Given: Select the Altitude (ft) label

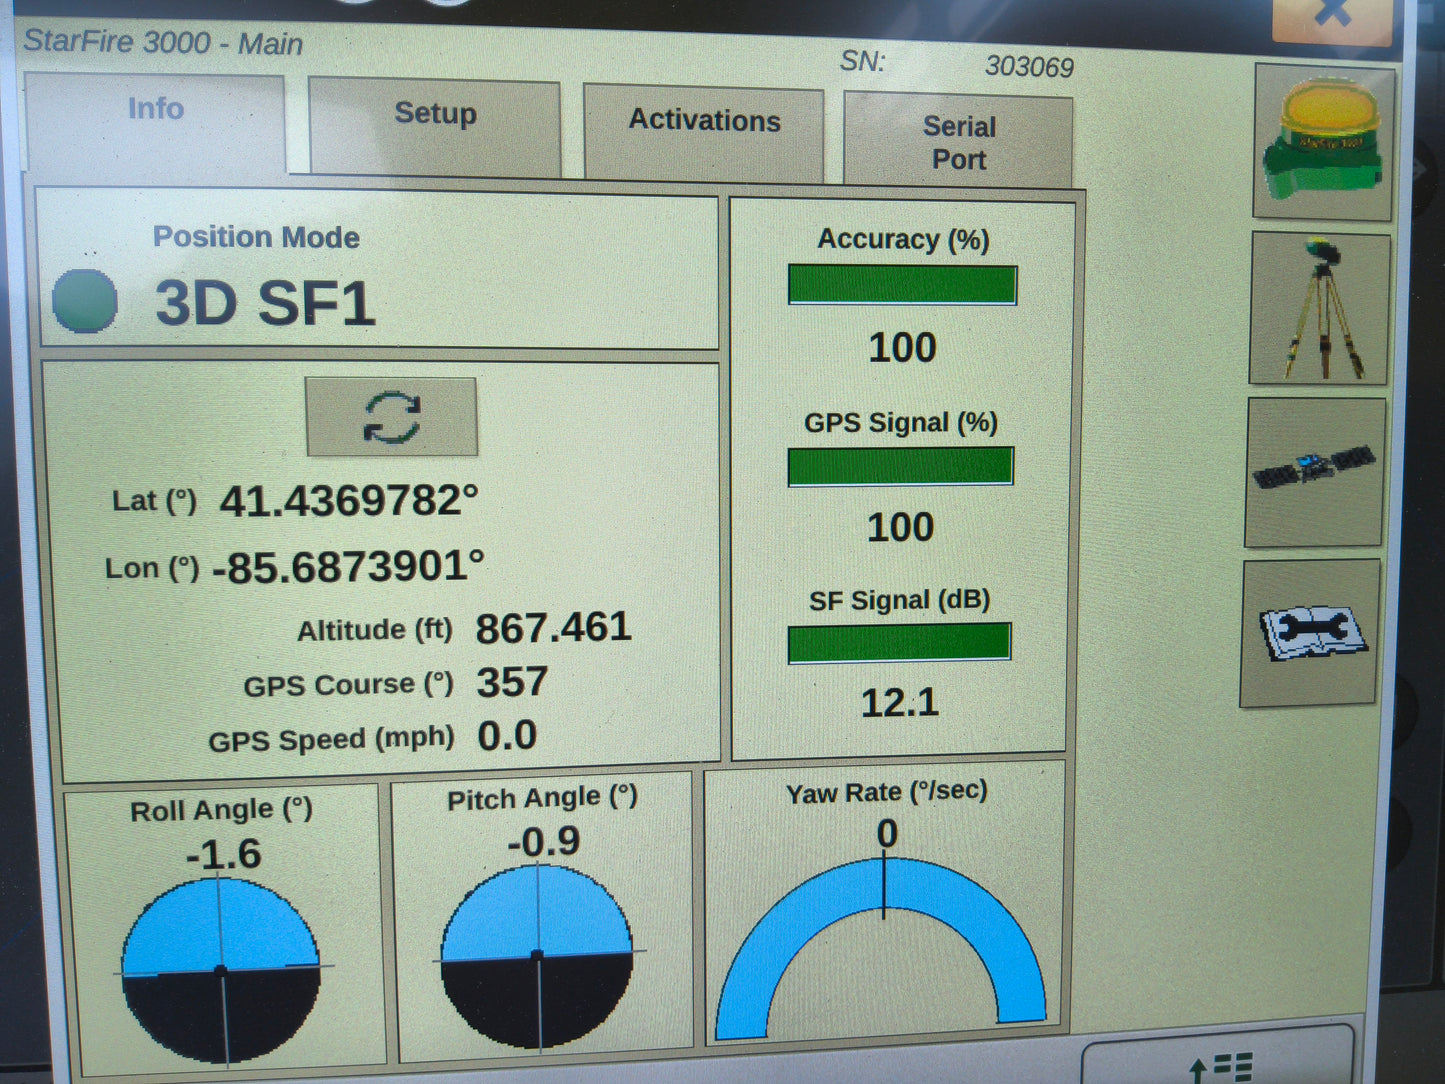Looking at the screenshot, I should [375, 631].
